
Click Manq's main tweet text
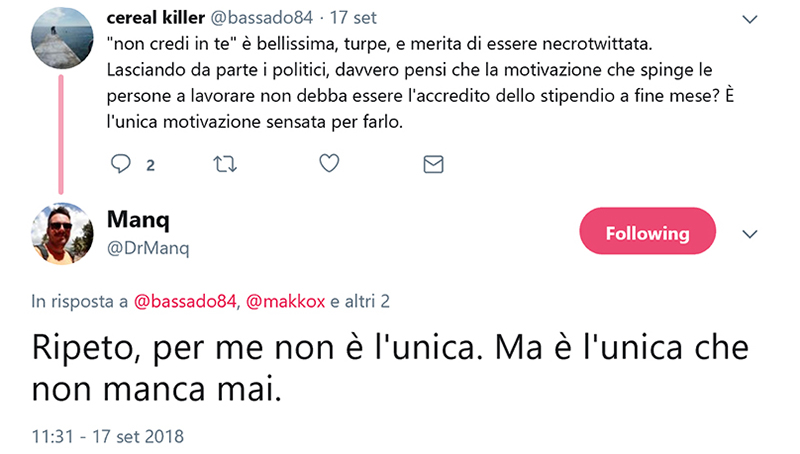point(390,368)
